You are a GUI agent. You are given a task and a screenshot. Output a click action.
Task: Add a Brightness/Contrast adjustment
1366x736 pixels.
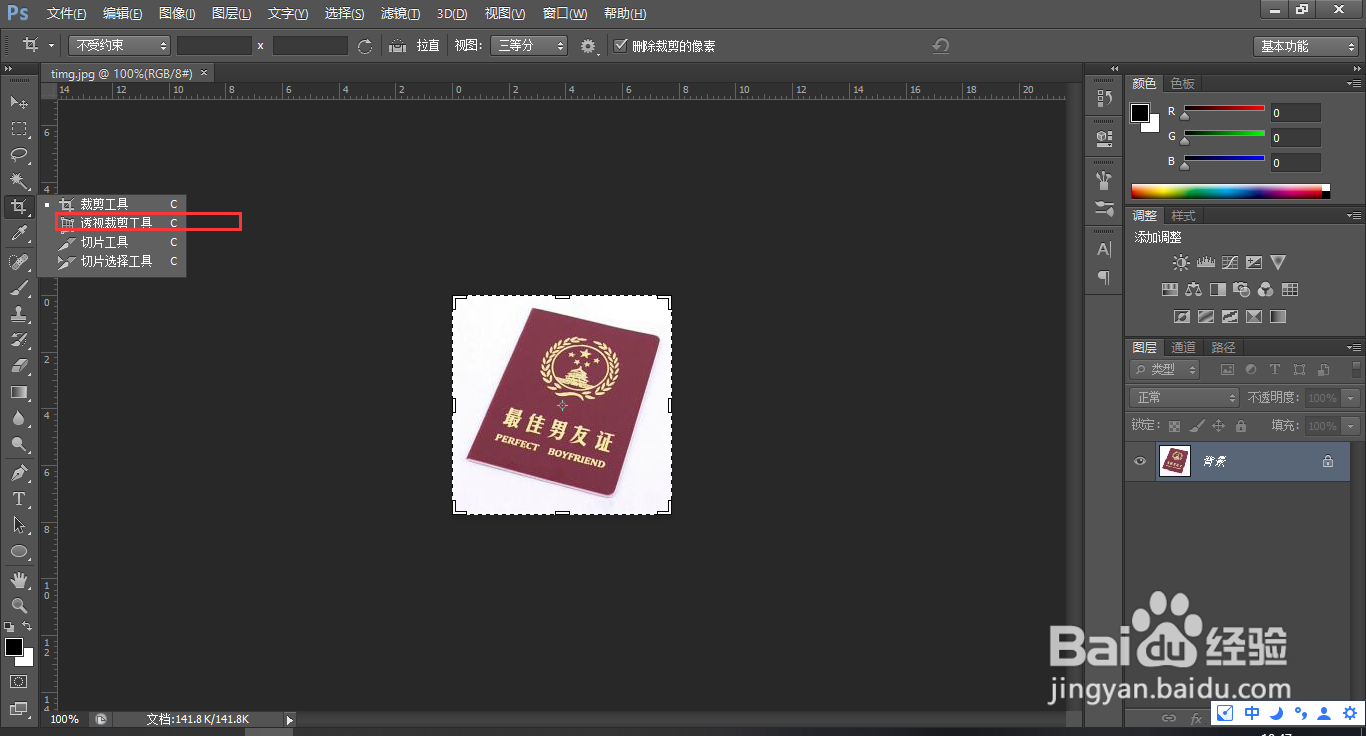point(1181,263)
